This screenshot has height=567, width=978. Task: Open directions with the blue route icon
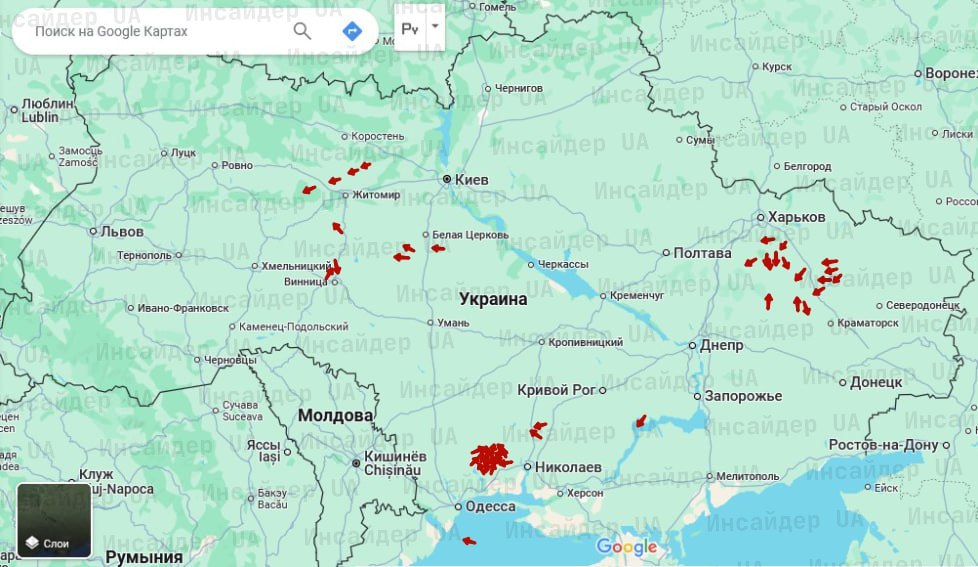[351, 31]
